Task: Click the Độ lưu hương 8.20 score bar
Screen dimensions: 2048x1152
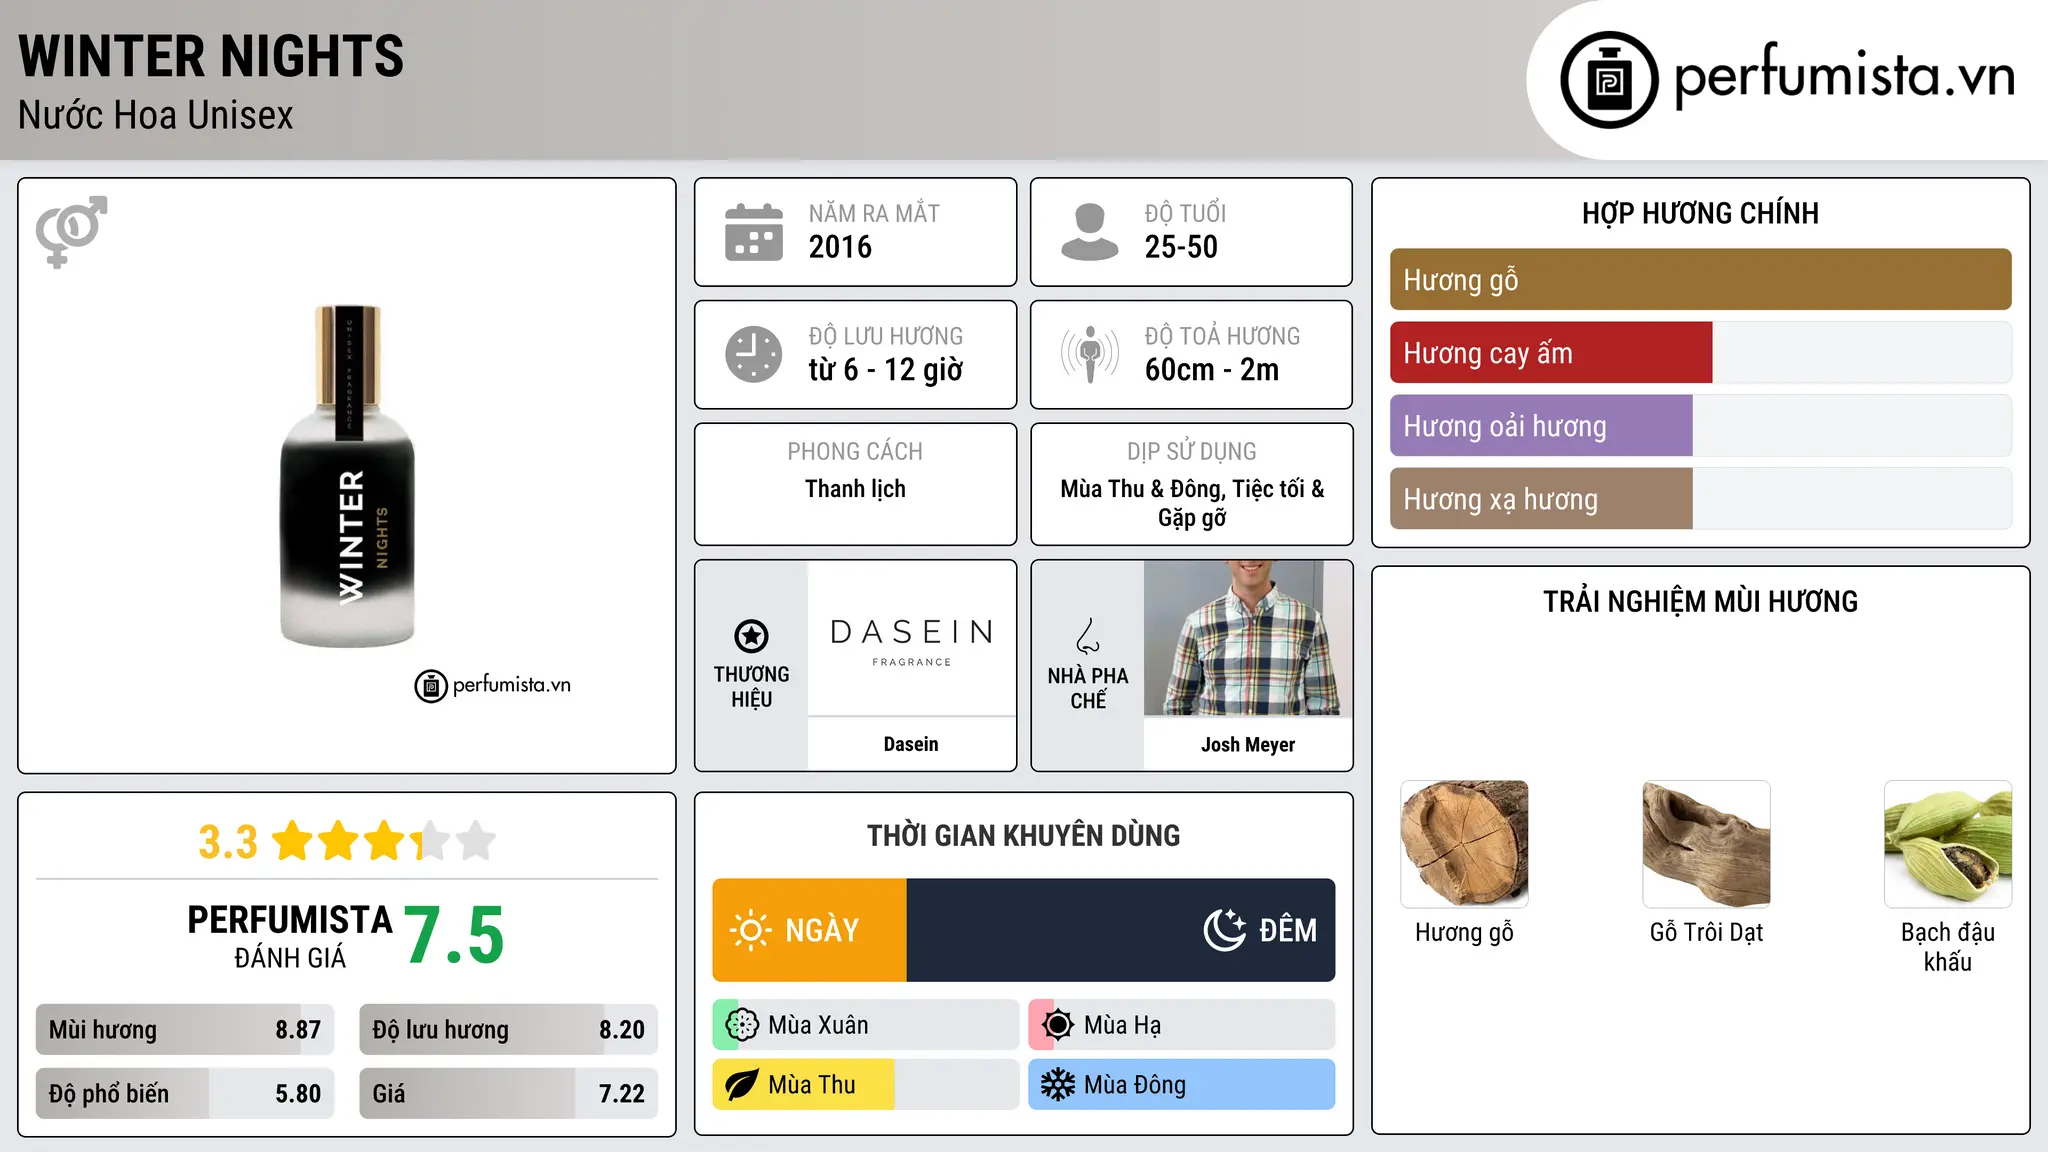Action: 508,1029
